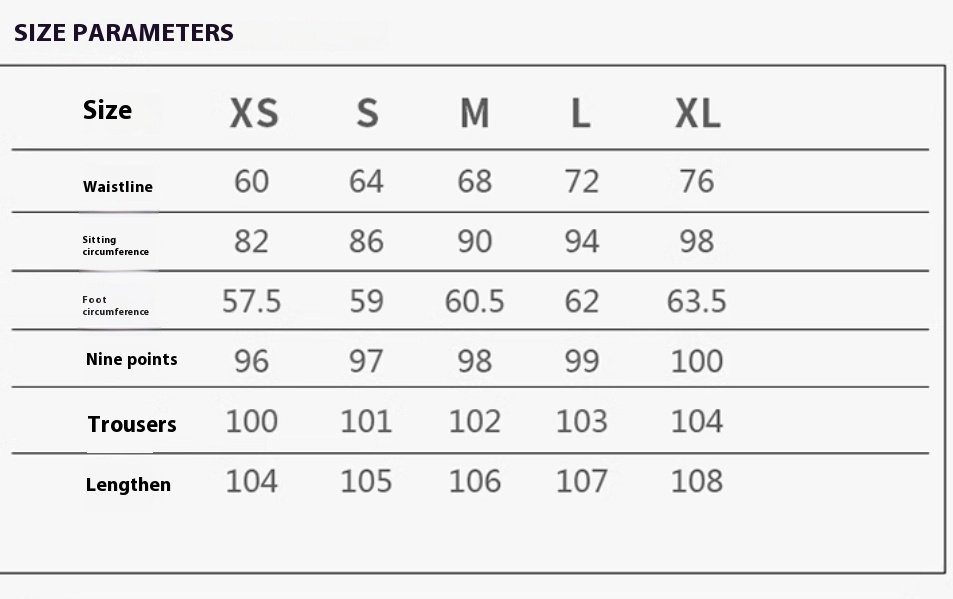This screenshot has height=599, width=953.
Task: Select lengthen value 105 for S
Action: click(x=366, y=481)
